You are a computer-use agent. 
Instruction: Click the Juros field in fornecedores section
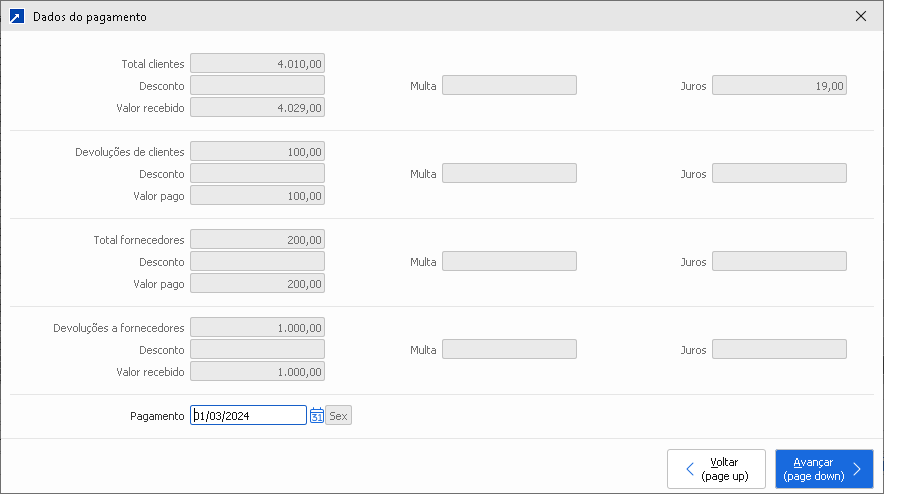779,262
